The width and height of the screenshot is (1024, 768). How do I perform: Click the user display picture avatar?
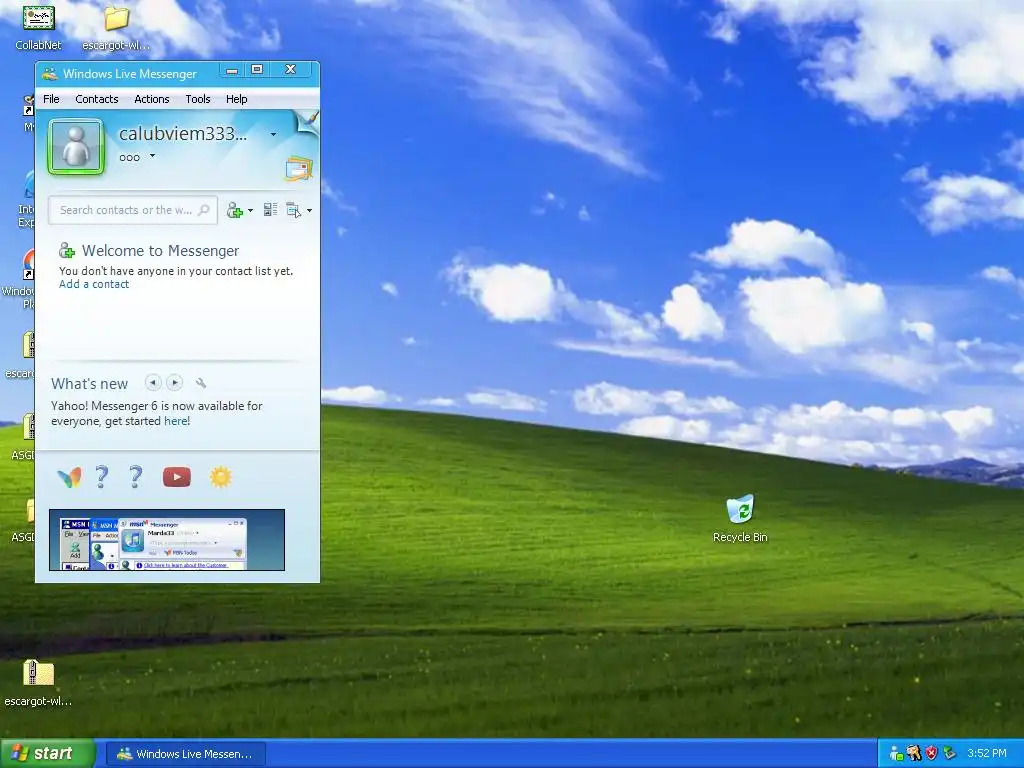coord(76,147)
